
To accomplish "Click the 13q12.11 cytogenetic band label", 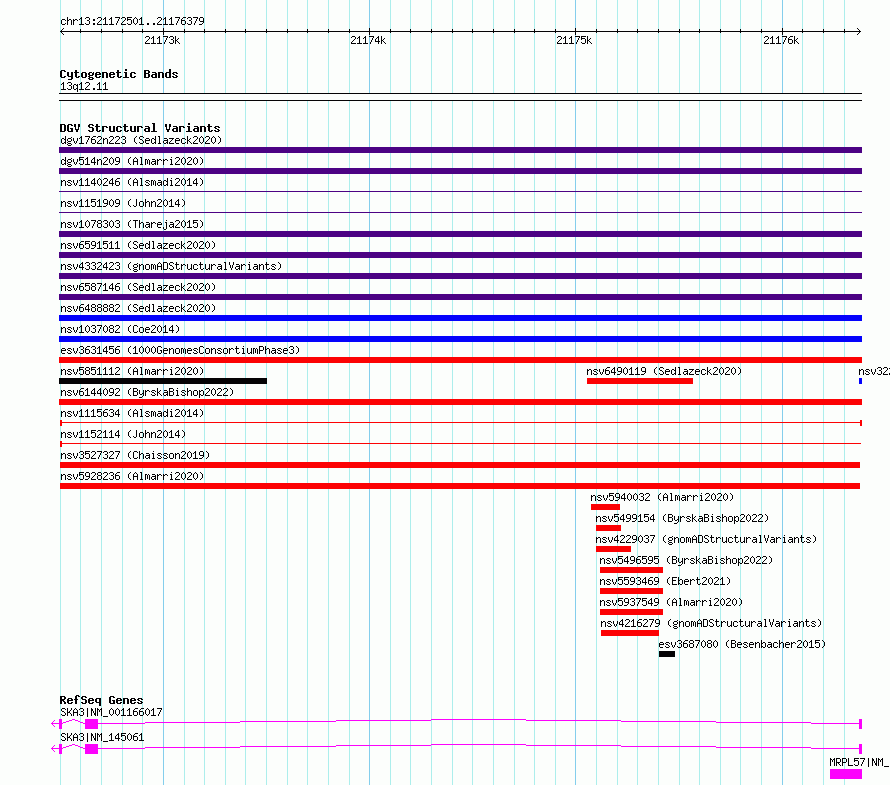I will click(x=84, y=86).
